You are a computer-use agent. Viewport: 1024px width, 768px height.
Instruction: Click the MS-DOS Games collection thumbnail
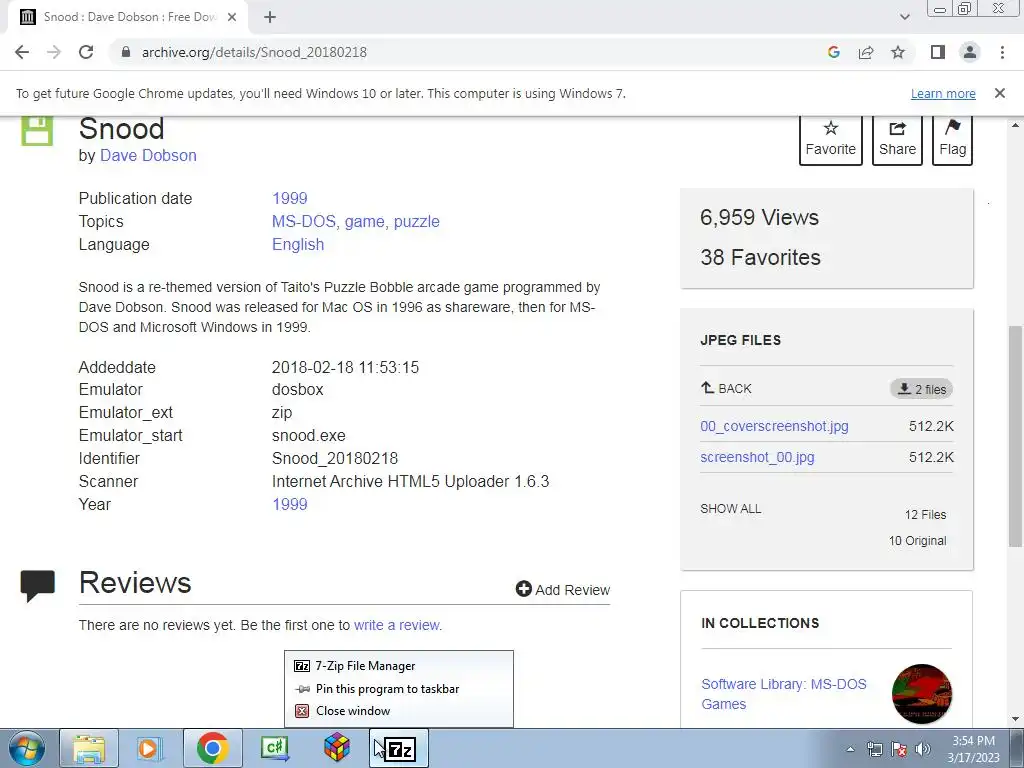tap(921, 694)
